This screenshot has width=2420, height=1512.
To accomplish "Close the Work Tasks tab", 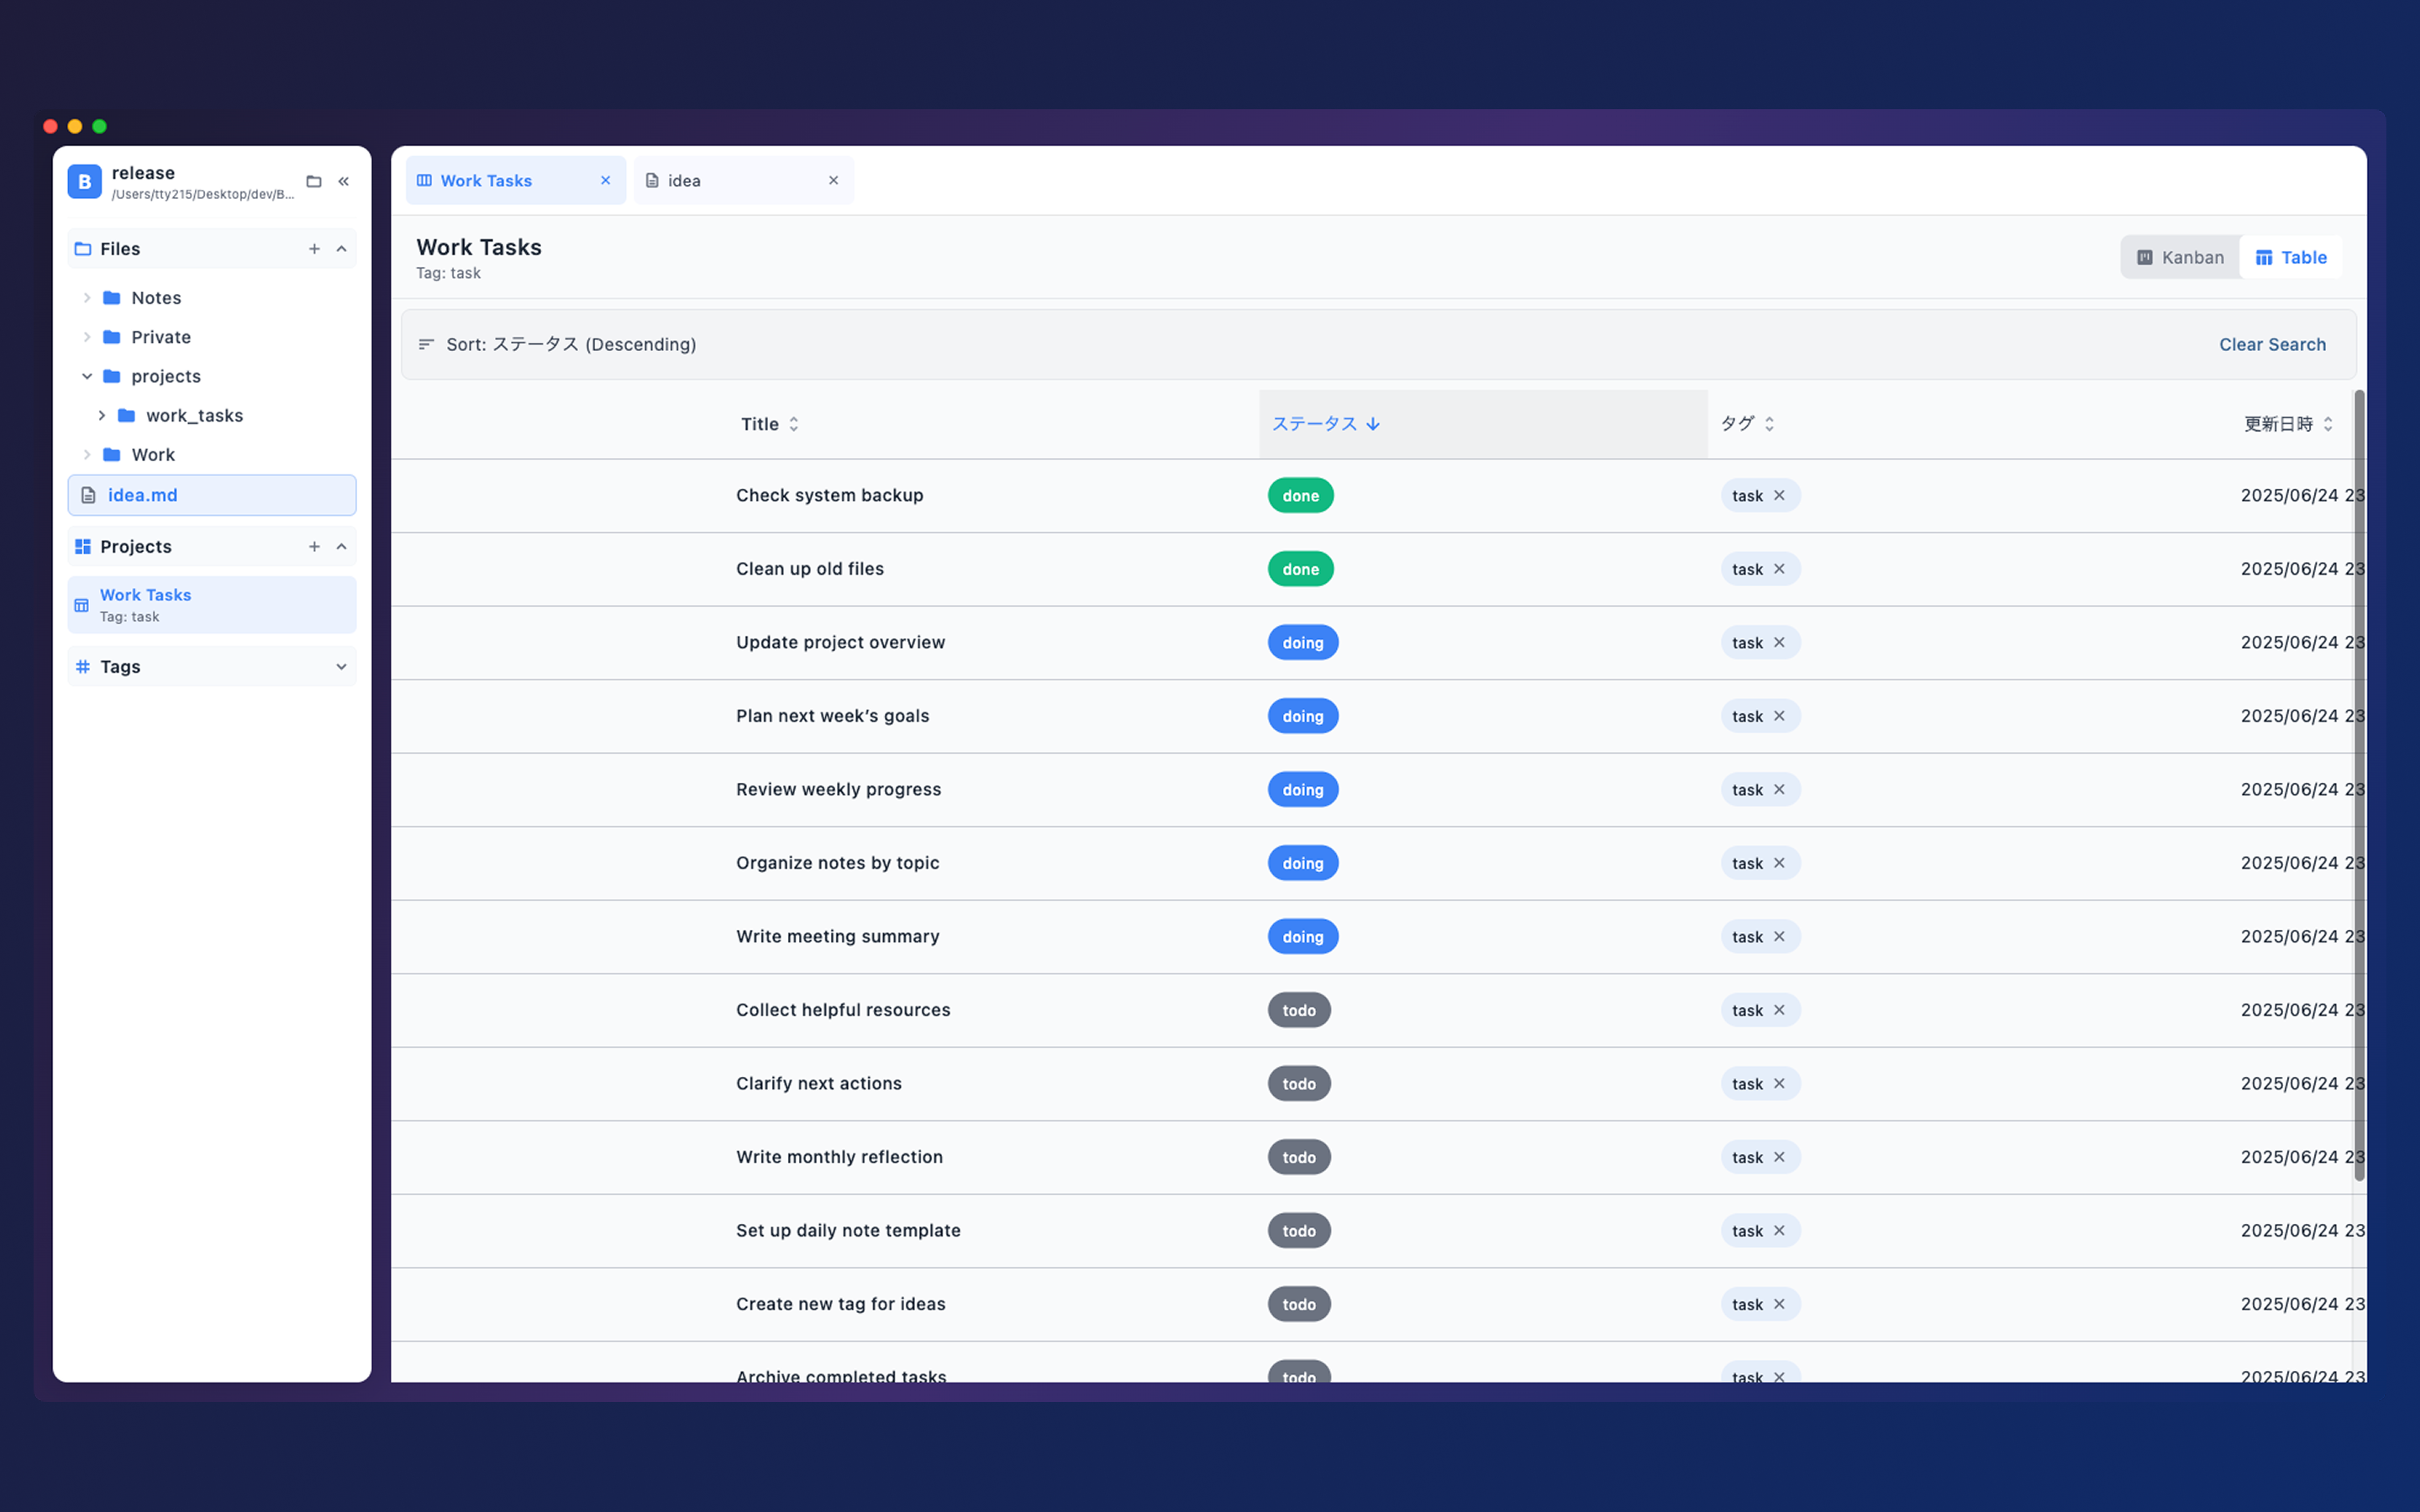I will pyautogui.click(x=605, y=180).
